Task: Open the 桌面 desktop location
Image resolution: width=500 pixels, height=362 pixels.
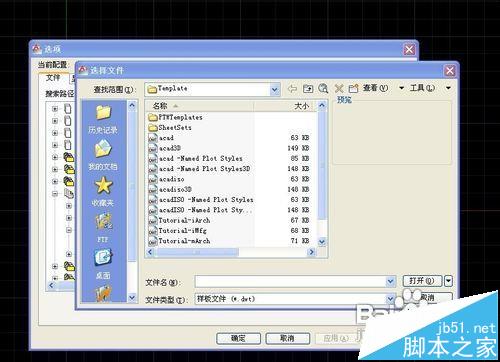Action: (x=103, y=264)
